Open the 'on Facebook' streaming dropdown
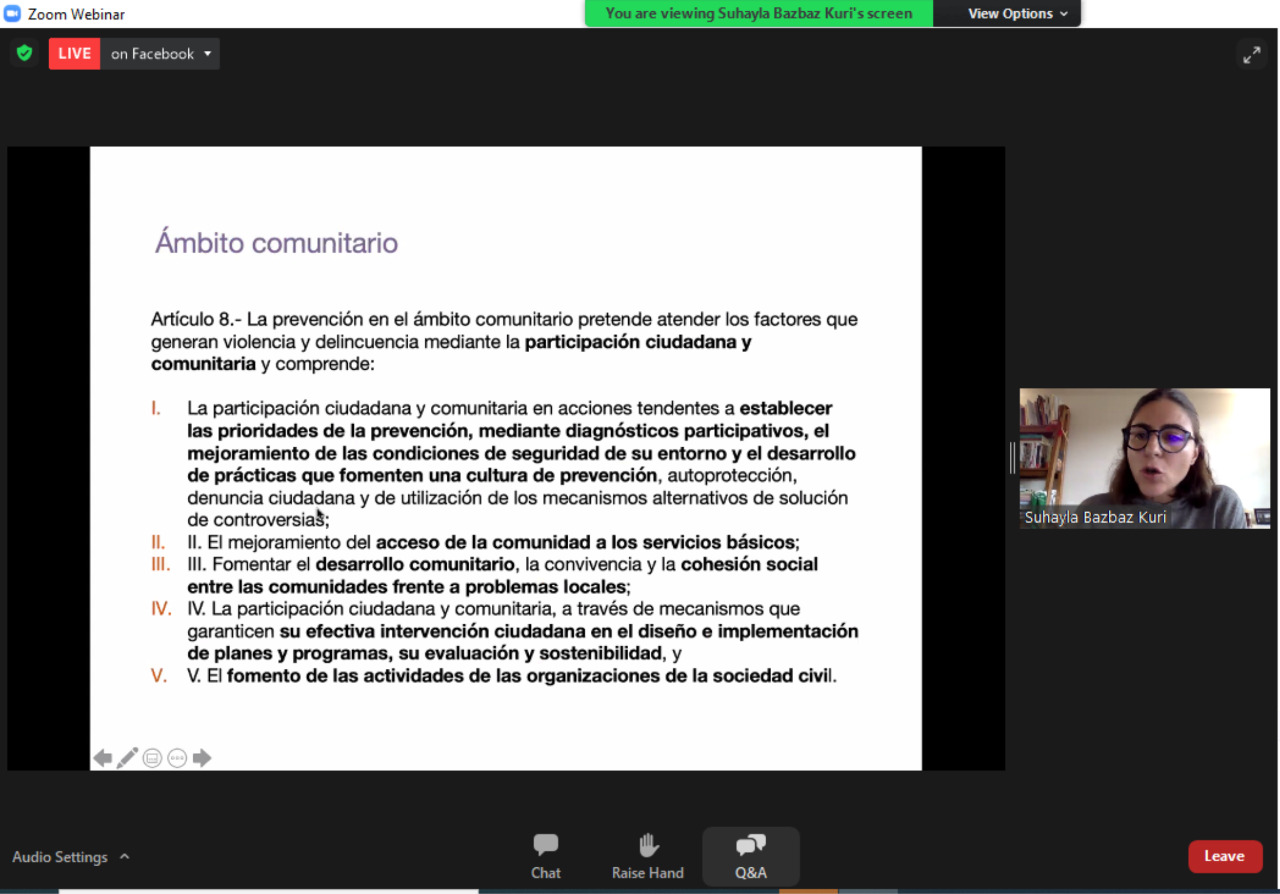Screen dimensions: 1280x894 [x=161, y=53]
